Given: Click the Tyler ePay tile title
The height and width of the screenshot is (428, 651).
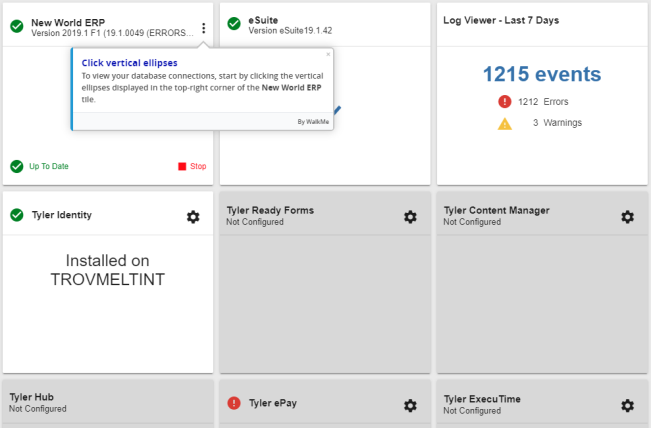Looking at the screenshot, I should coord(273,403).
